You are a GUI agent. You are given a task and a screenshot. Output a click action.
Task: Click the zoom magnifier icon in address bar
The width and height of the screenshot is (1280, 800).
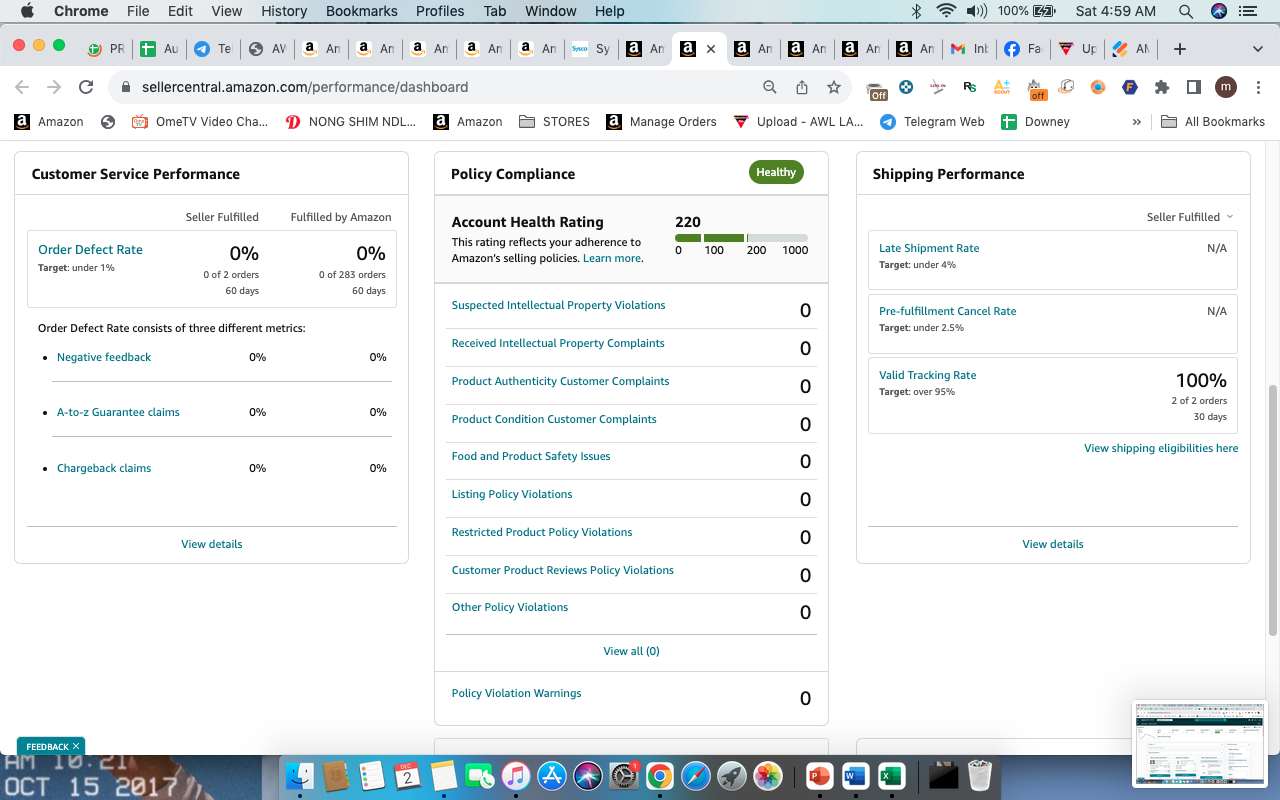click(x=770, y=87)
